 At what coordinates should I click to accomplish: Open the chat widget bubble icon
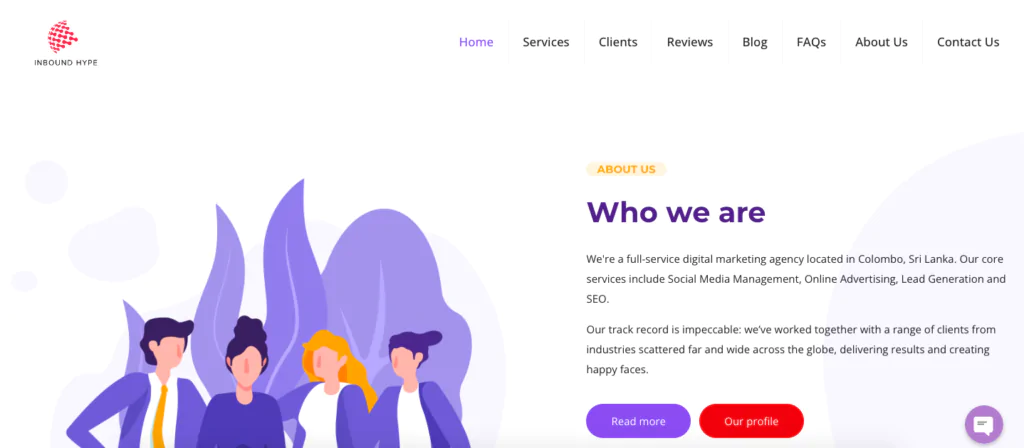tap(984, 424)
